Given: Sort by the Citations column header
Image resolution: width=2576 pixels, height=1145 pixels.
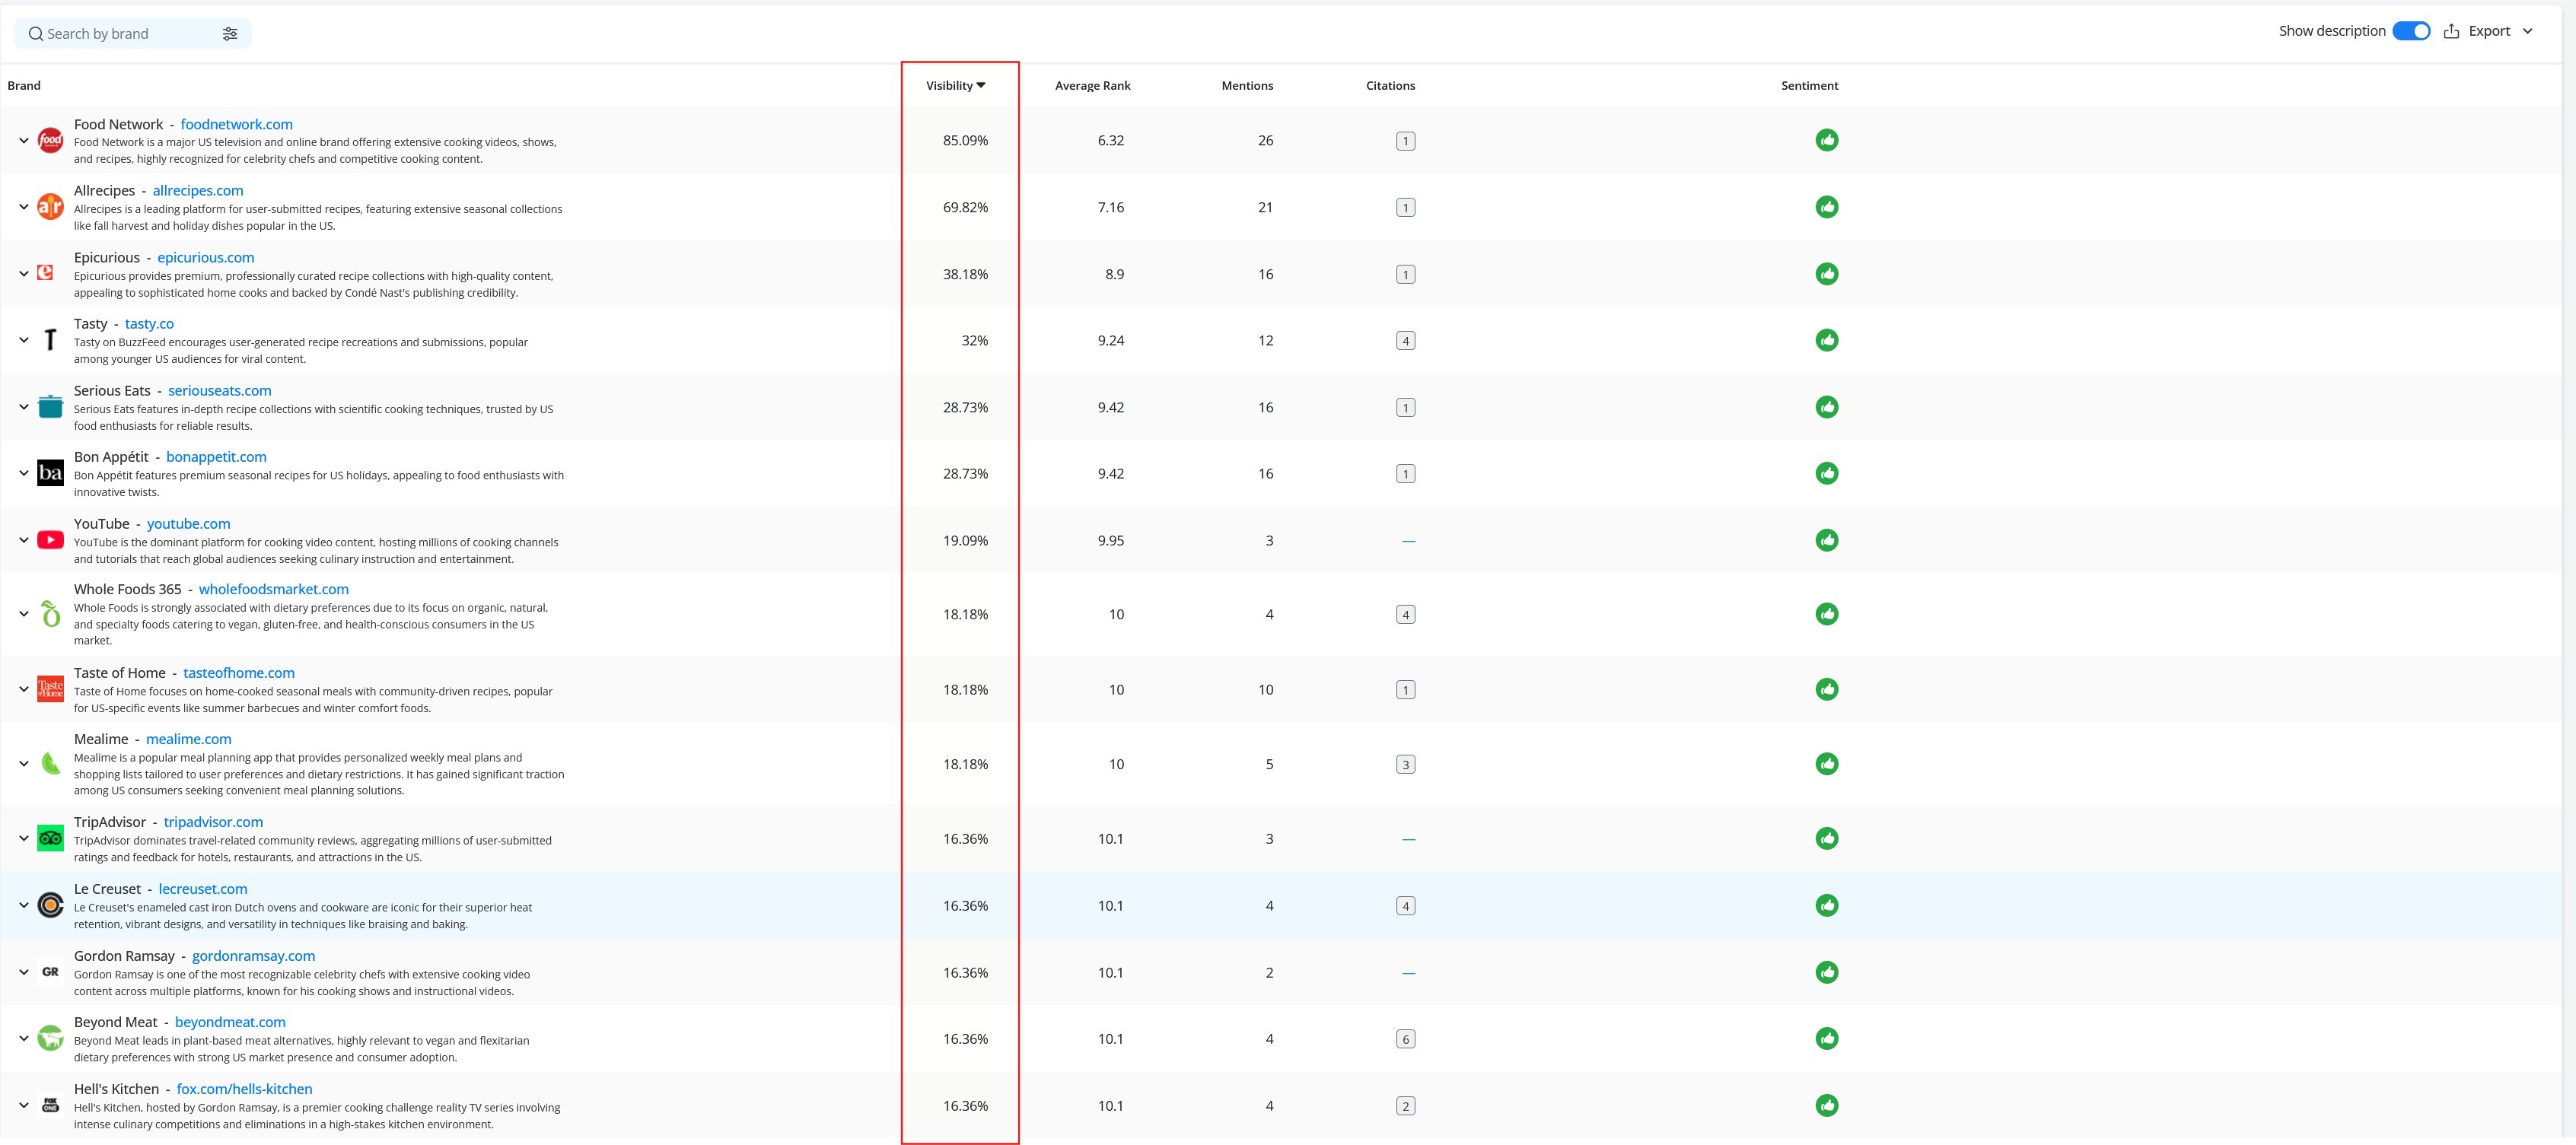Looking at the screenshot, I should [1390, 85].
